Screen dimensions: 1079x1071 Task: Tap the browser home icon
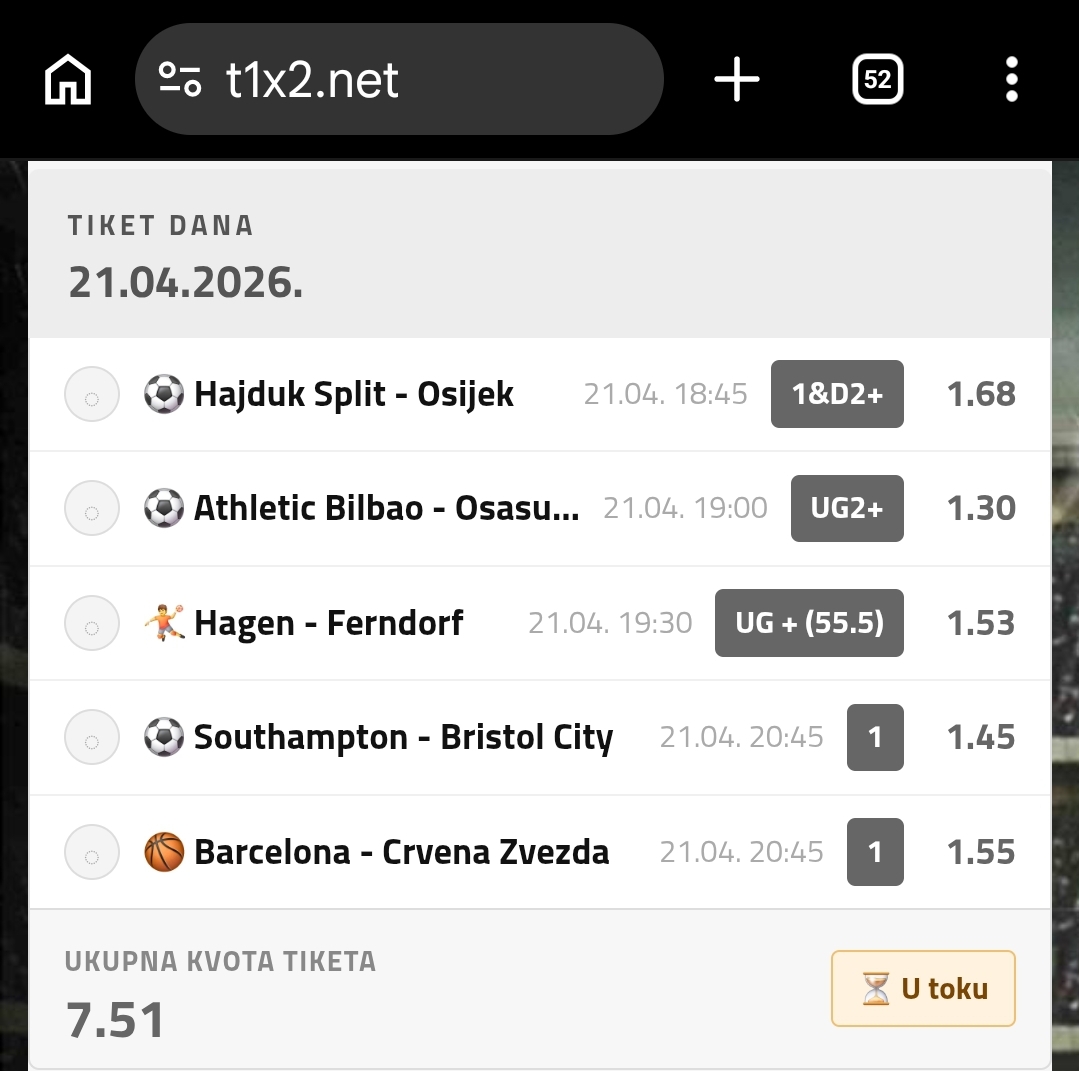pos(68,79)
